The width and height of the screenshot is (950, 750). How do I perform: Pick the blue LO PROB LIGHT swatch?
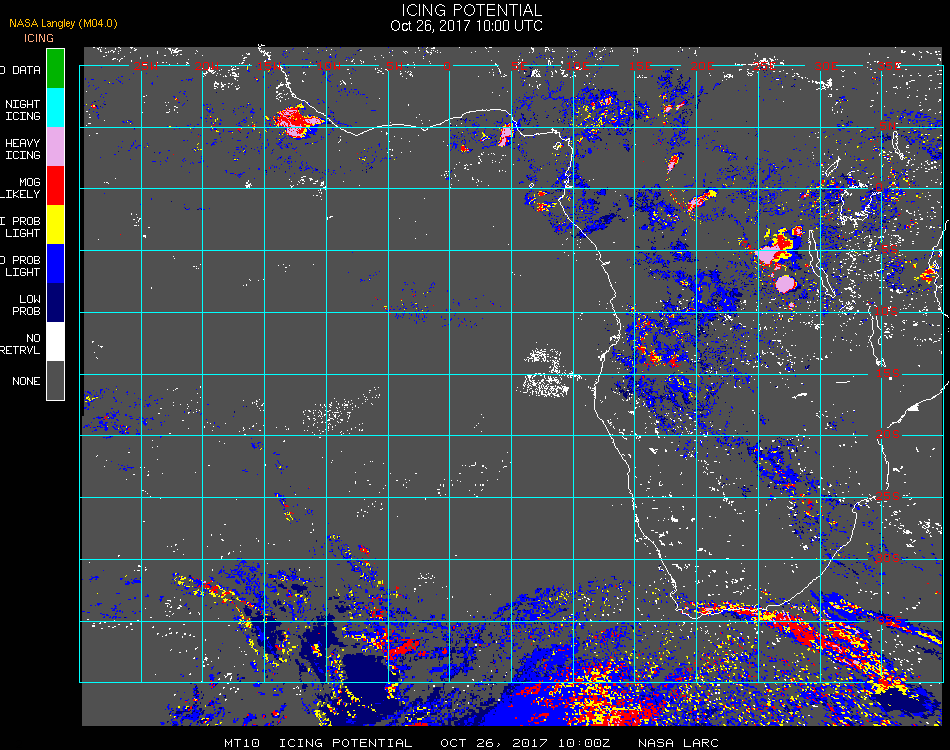(55, 264)
